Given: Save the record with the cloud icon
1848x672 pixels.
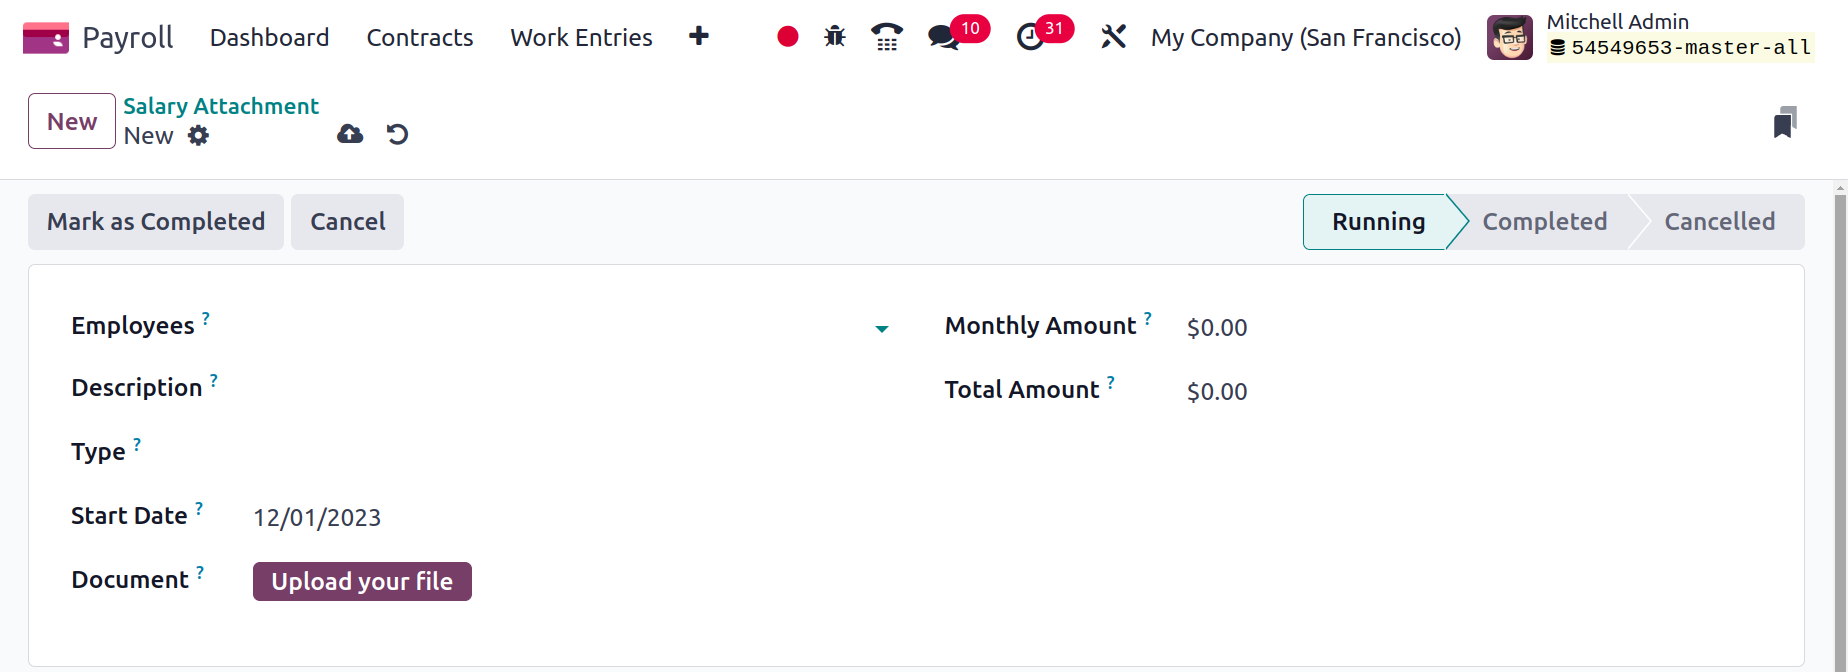Looking at the screenshot, I should [350, 134].
